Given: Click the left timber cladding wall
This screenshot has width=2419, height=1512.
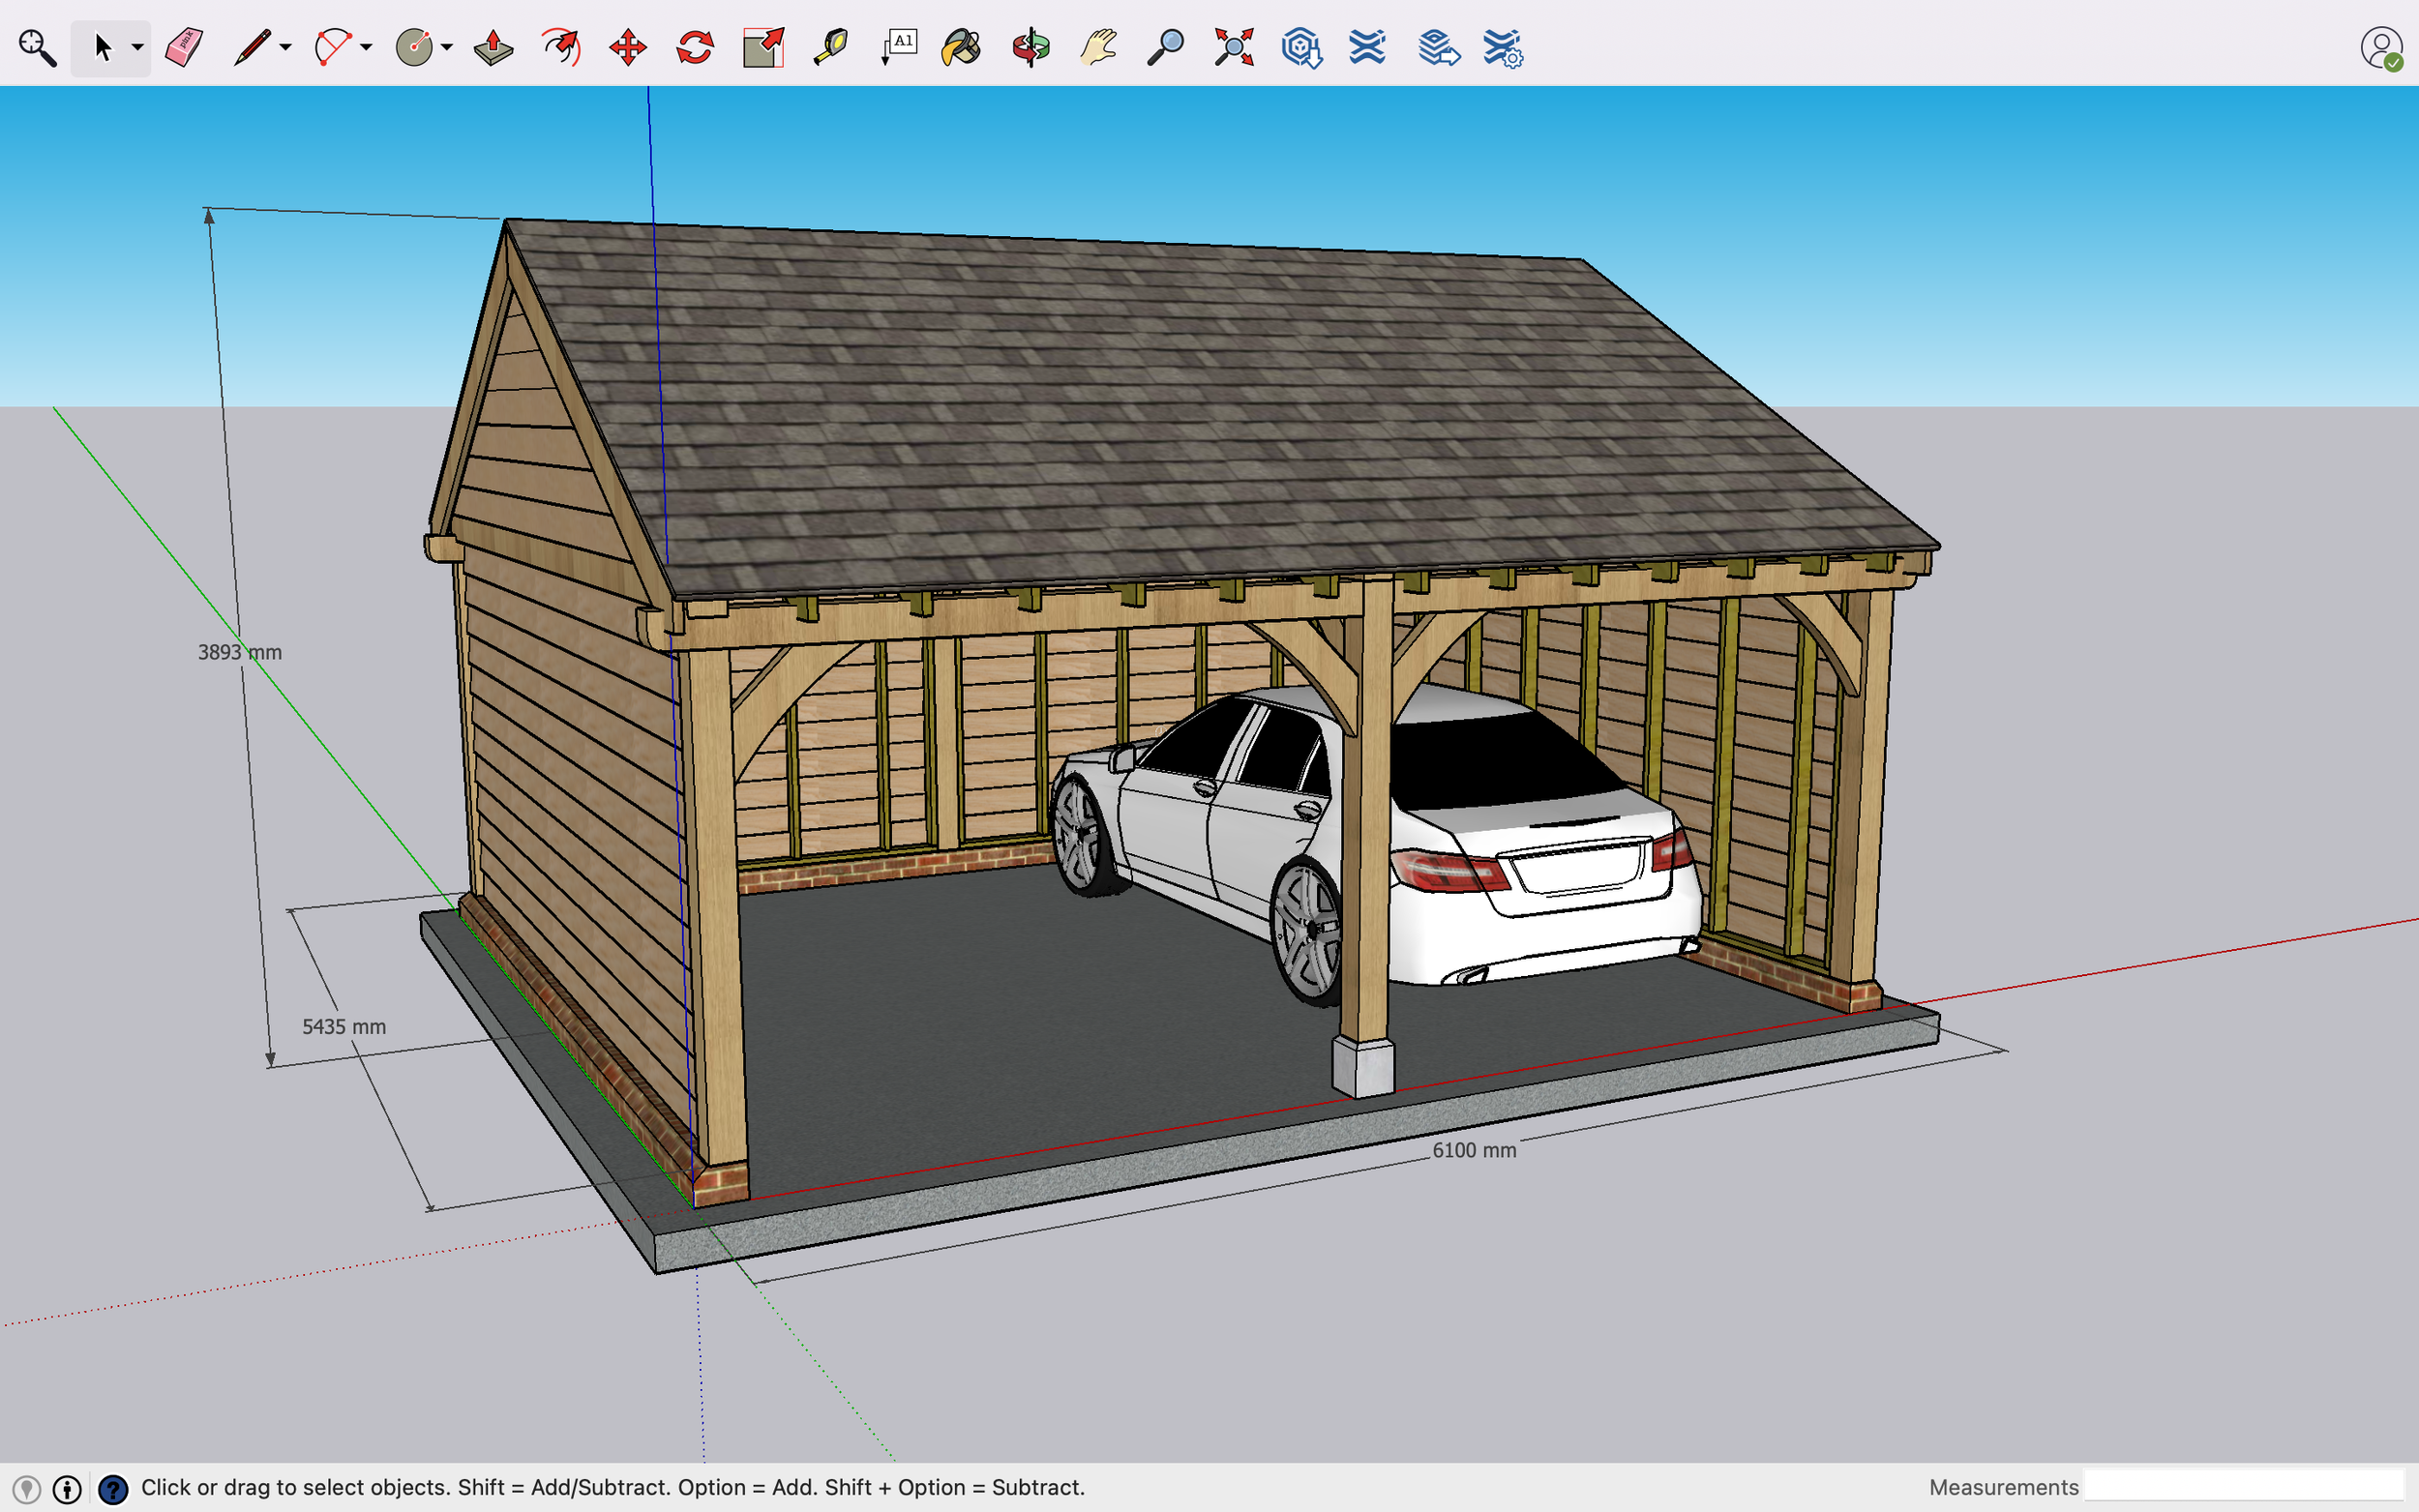Looking at the screenshot, I should (580, 830).
